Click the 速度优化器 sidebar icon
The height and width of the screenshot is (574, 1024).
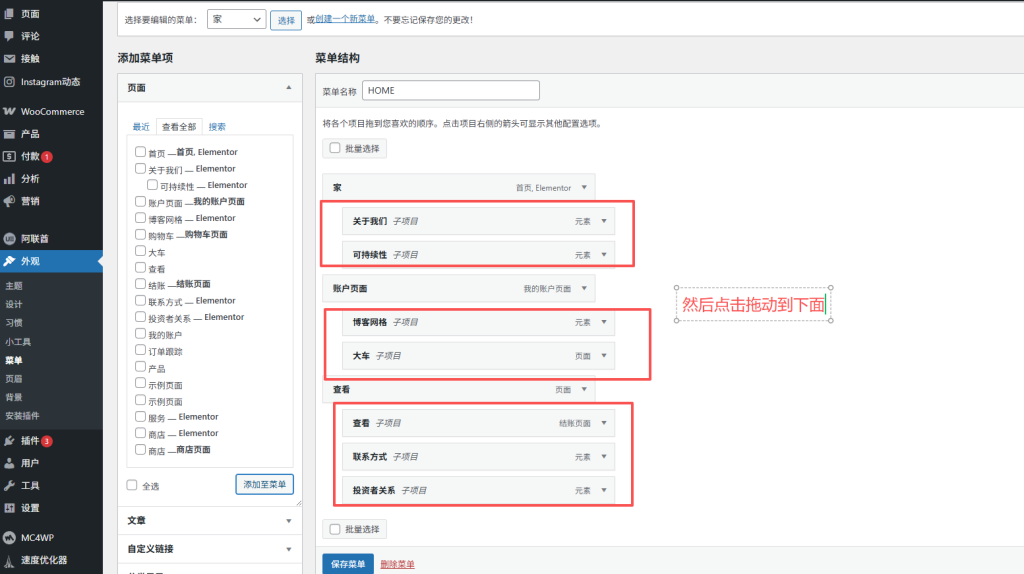9,560
